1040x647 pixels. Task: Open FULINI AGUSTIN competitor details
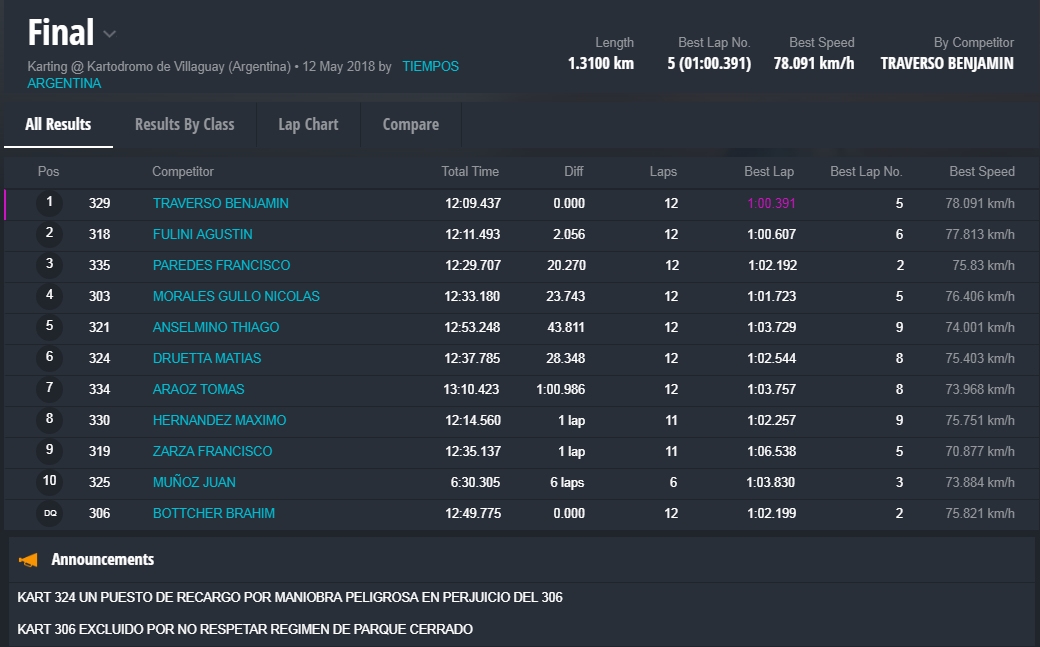click(x=202, y=235)
